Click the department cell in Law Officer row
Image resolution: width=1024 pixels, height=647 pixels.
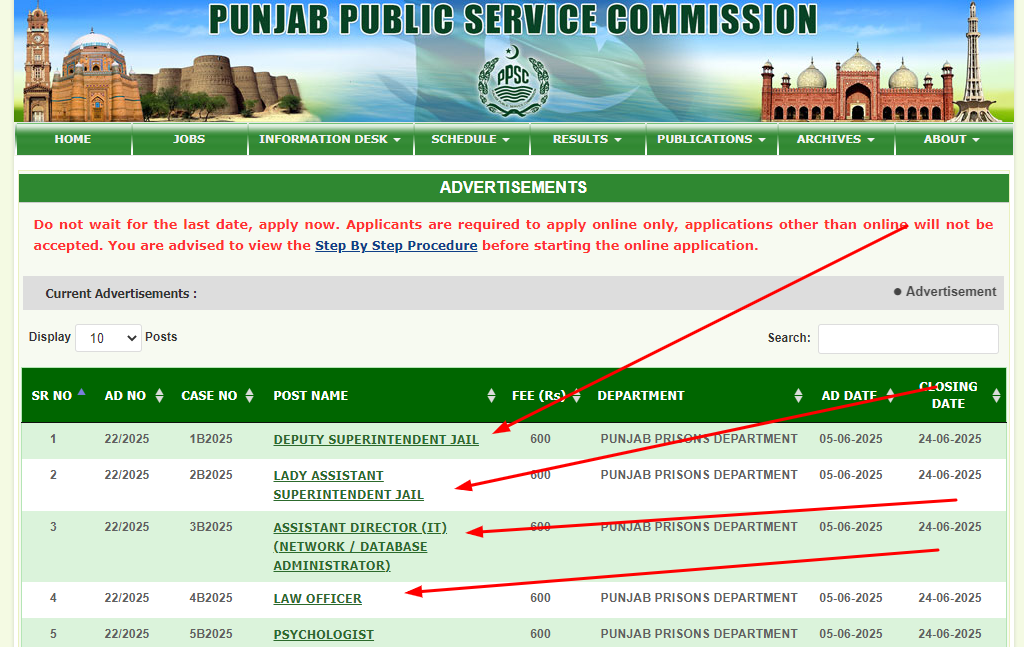point(699,598)
